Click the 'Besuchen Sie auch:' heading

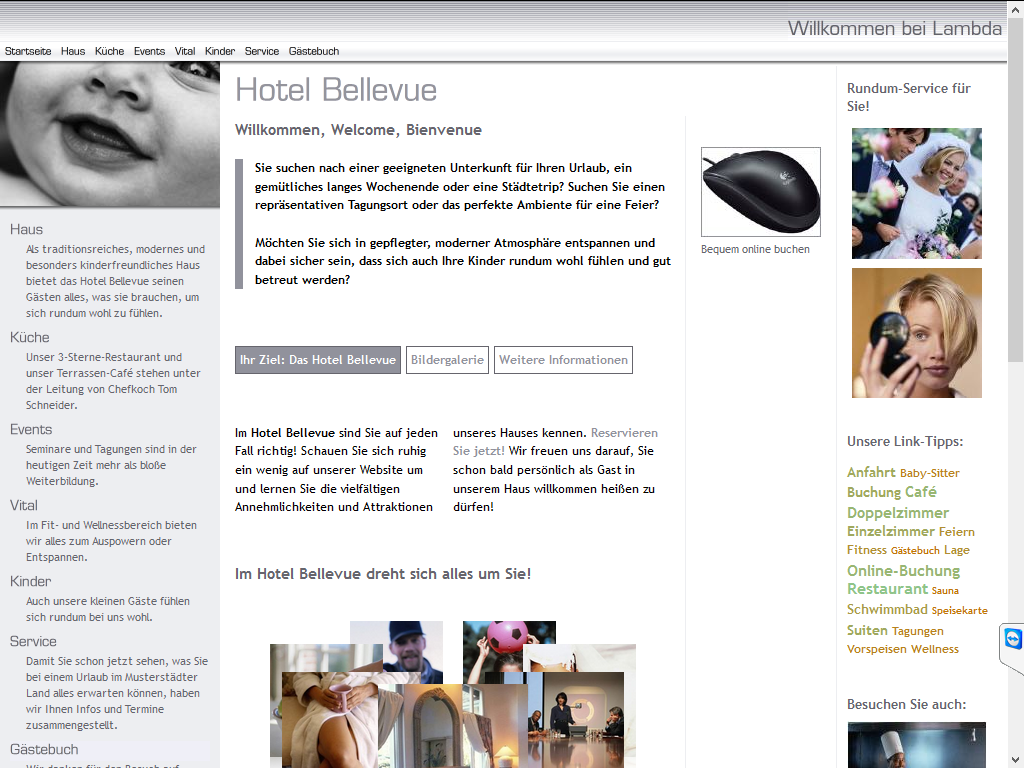[906, 705]
